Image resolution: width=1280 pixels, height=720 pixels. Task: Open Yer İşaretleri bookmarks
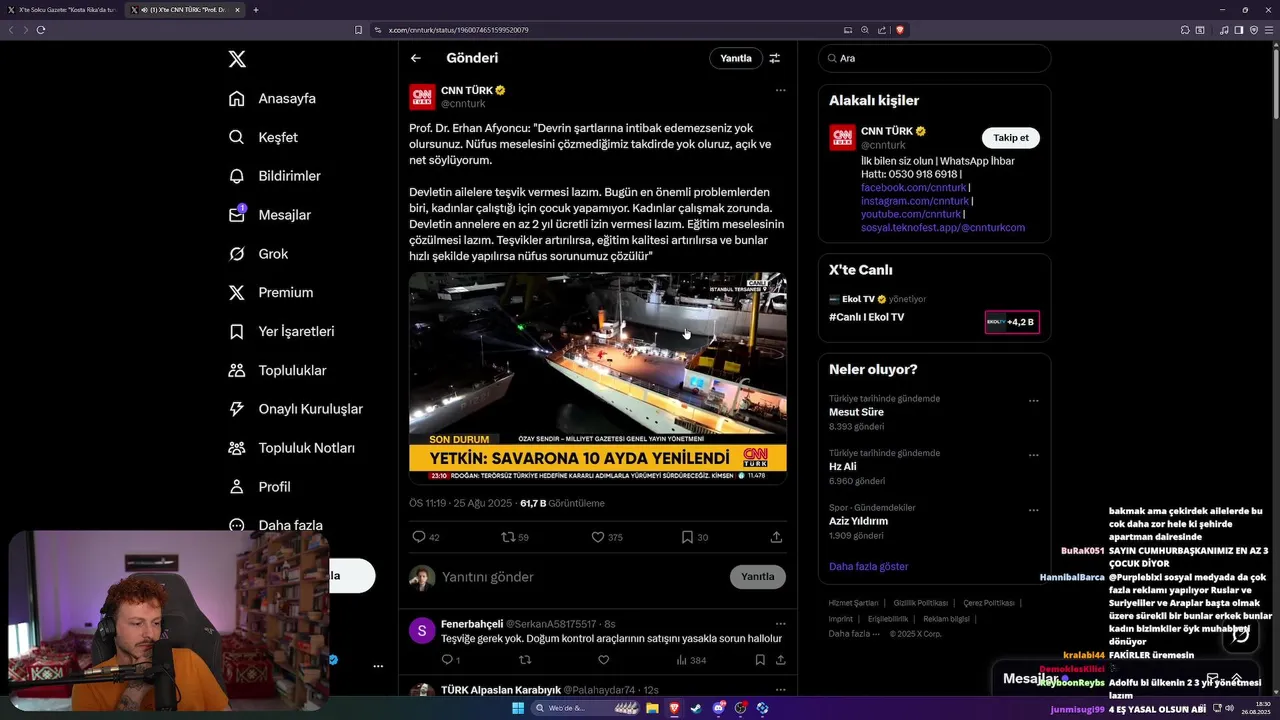(281, 331)
